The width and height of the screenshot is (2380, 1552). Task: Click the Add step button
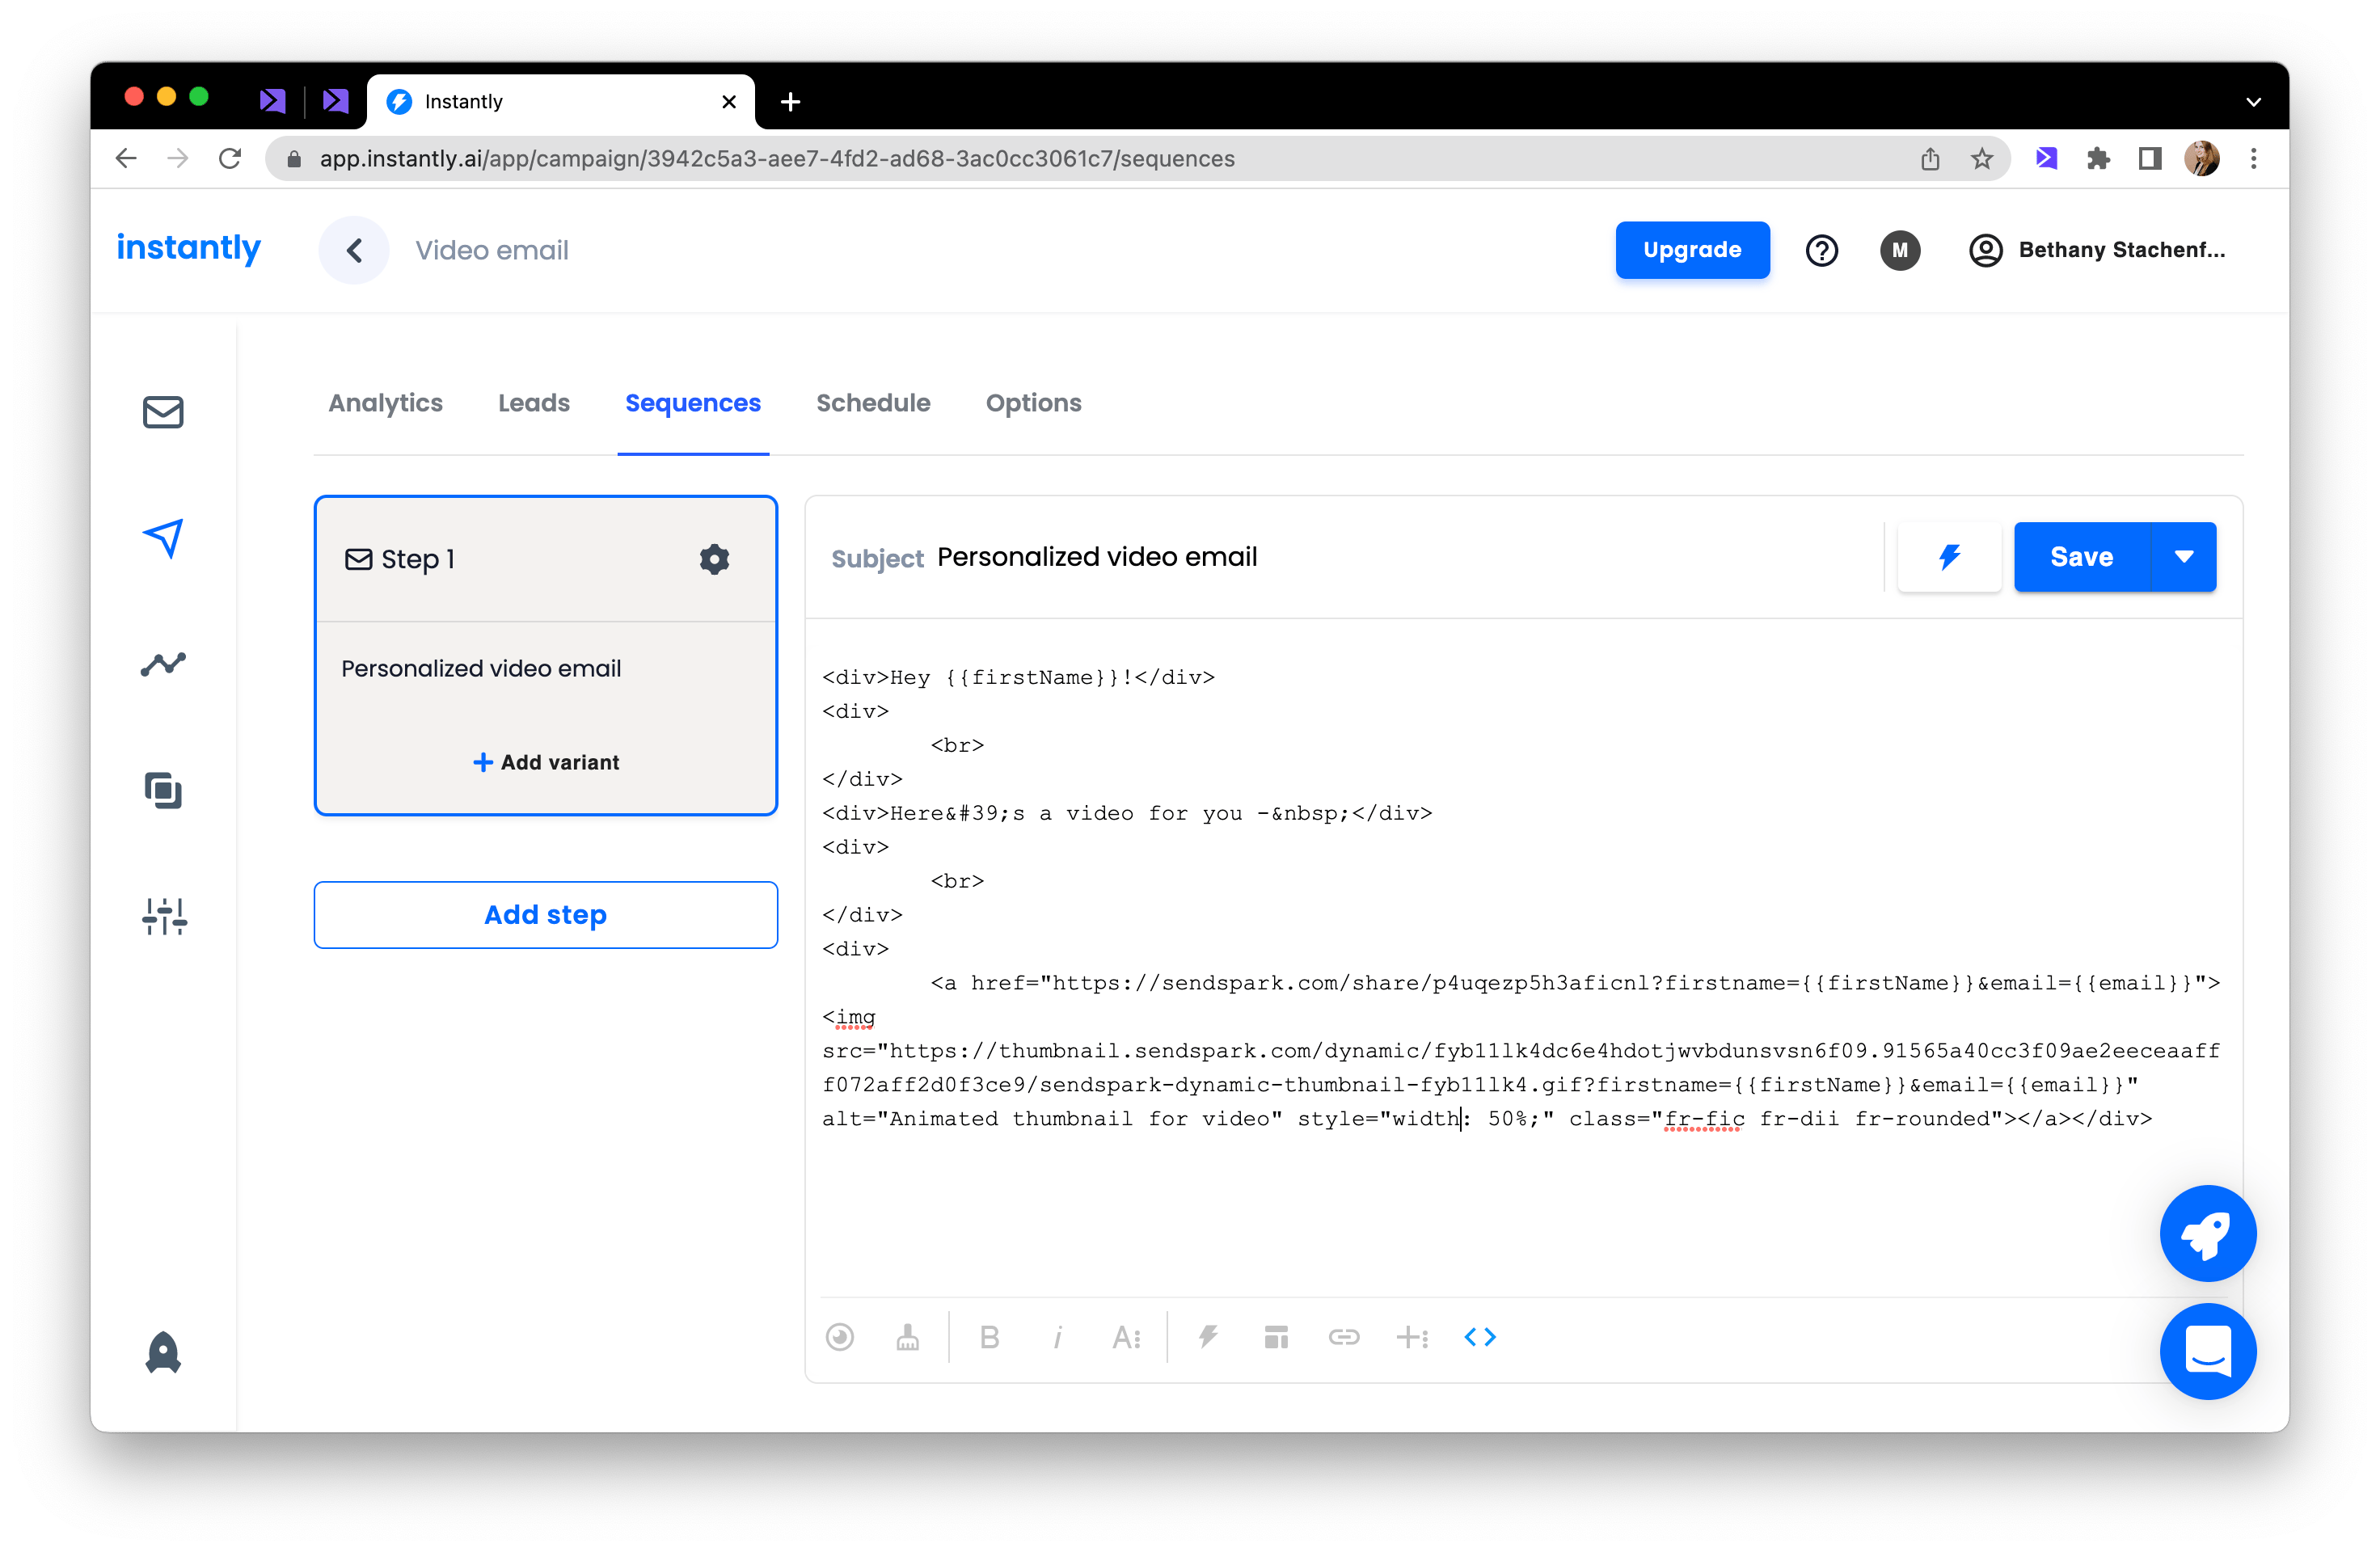click(546, 915)
